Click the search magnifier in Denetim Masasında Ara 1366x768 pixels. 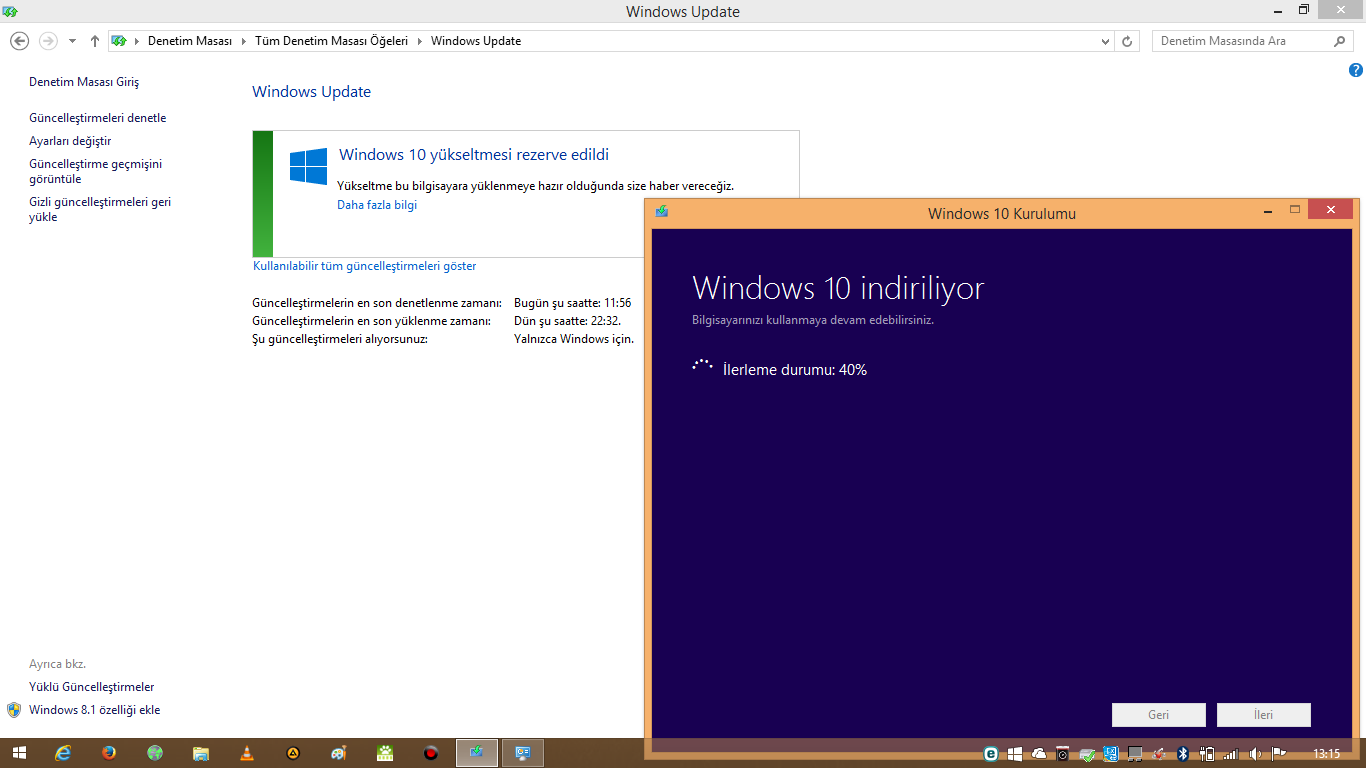1340,41
